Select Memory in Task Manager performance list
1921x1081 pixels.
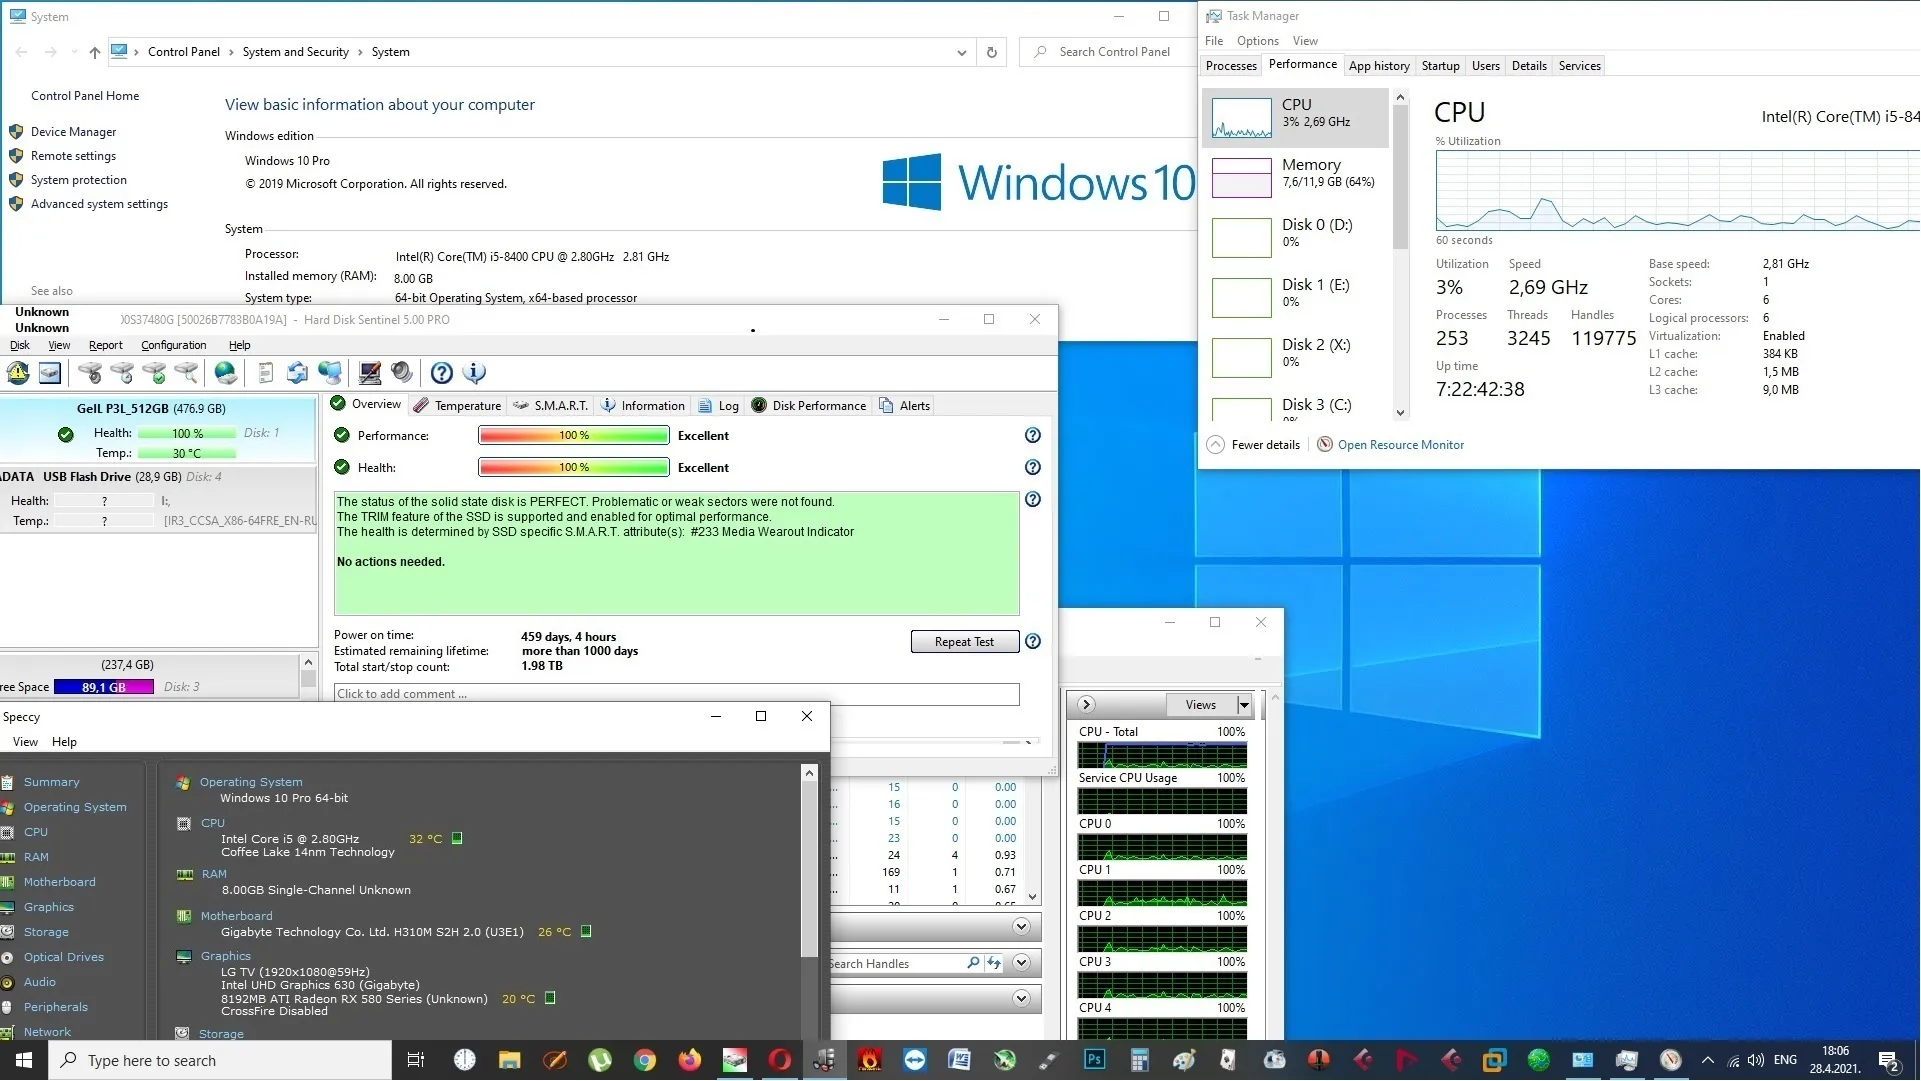[x=1295, y=178]
